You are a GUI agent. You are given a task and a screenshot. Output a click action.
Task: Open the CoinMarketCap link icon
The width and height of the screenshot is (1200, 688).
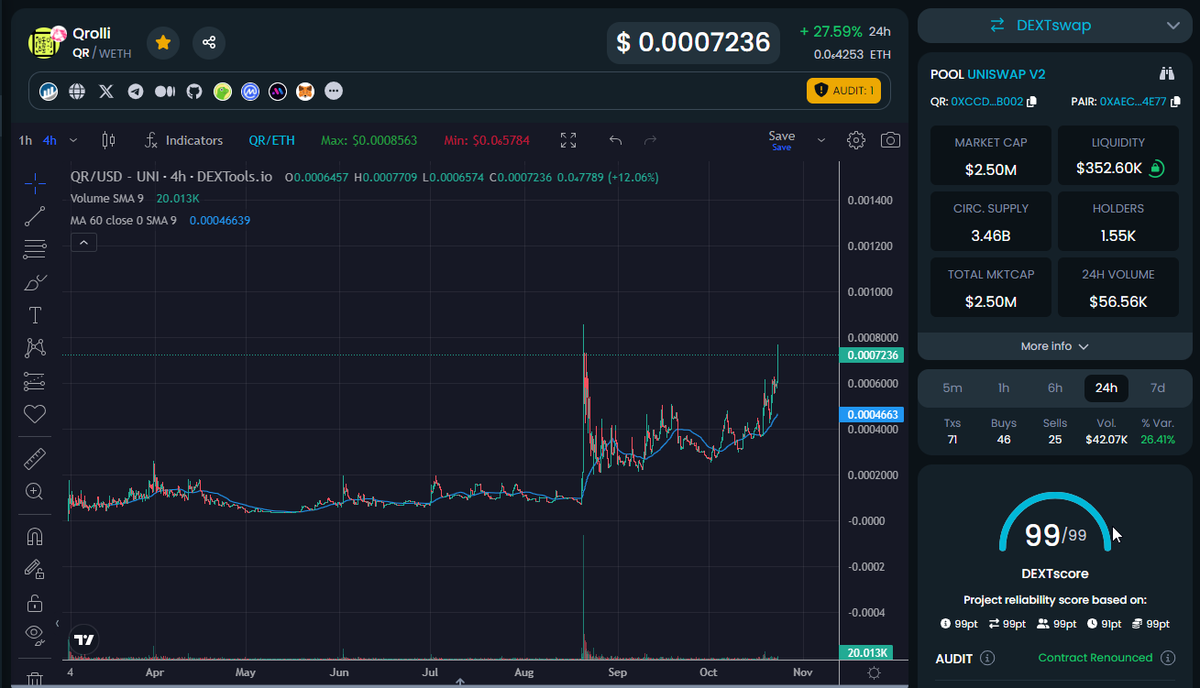point(250,91)
